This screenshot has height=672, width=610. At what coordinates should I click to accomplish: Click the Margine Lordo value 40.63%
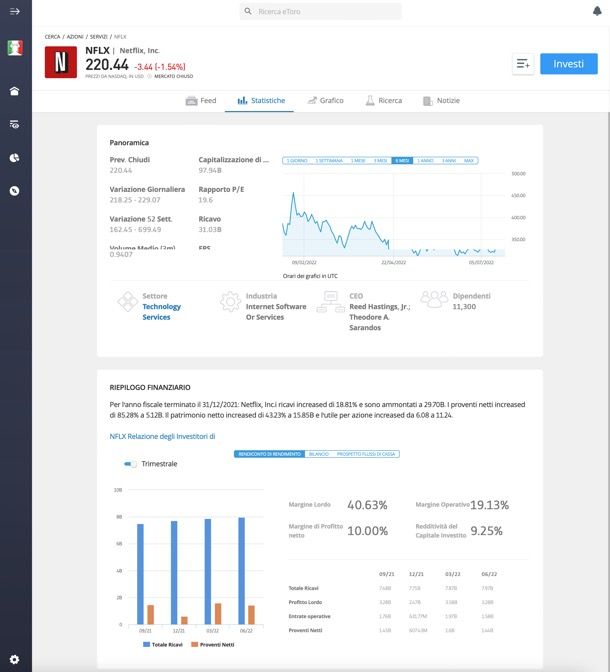pos(367,505)
